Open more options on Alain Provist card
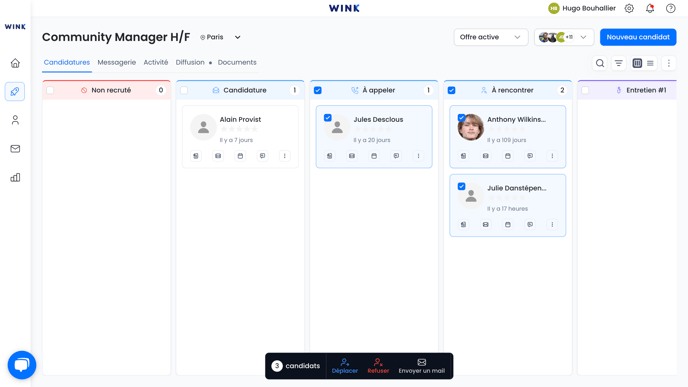Image resolution: width=688 pixels, height=387 pixels. point(284,156)
